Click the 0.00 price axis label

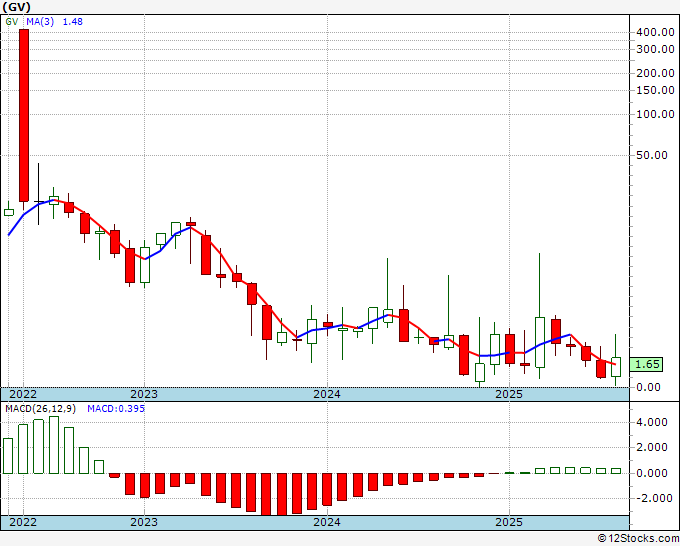(648, 387)
